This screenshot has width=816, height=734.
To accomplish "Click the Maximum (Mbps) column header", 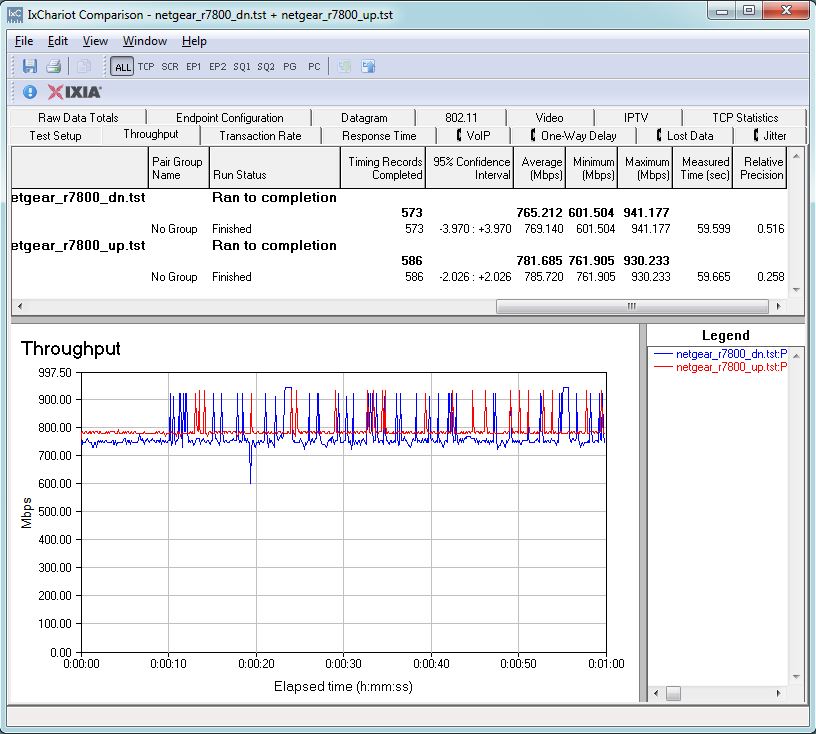I will point(645,168).
